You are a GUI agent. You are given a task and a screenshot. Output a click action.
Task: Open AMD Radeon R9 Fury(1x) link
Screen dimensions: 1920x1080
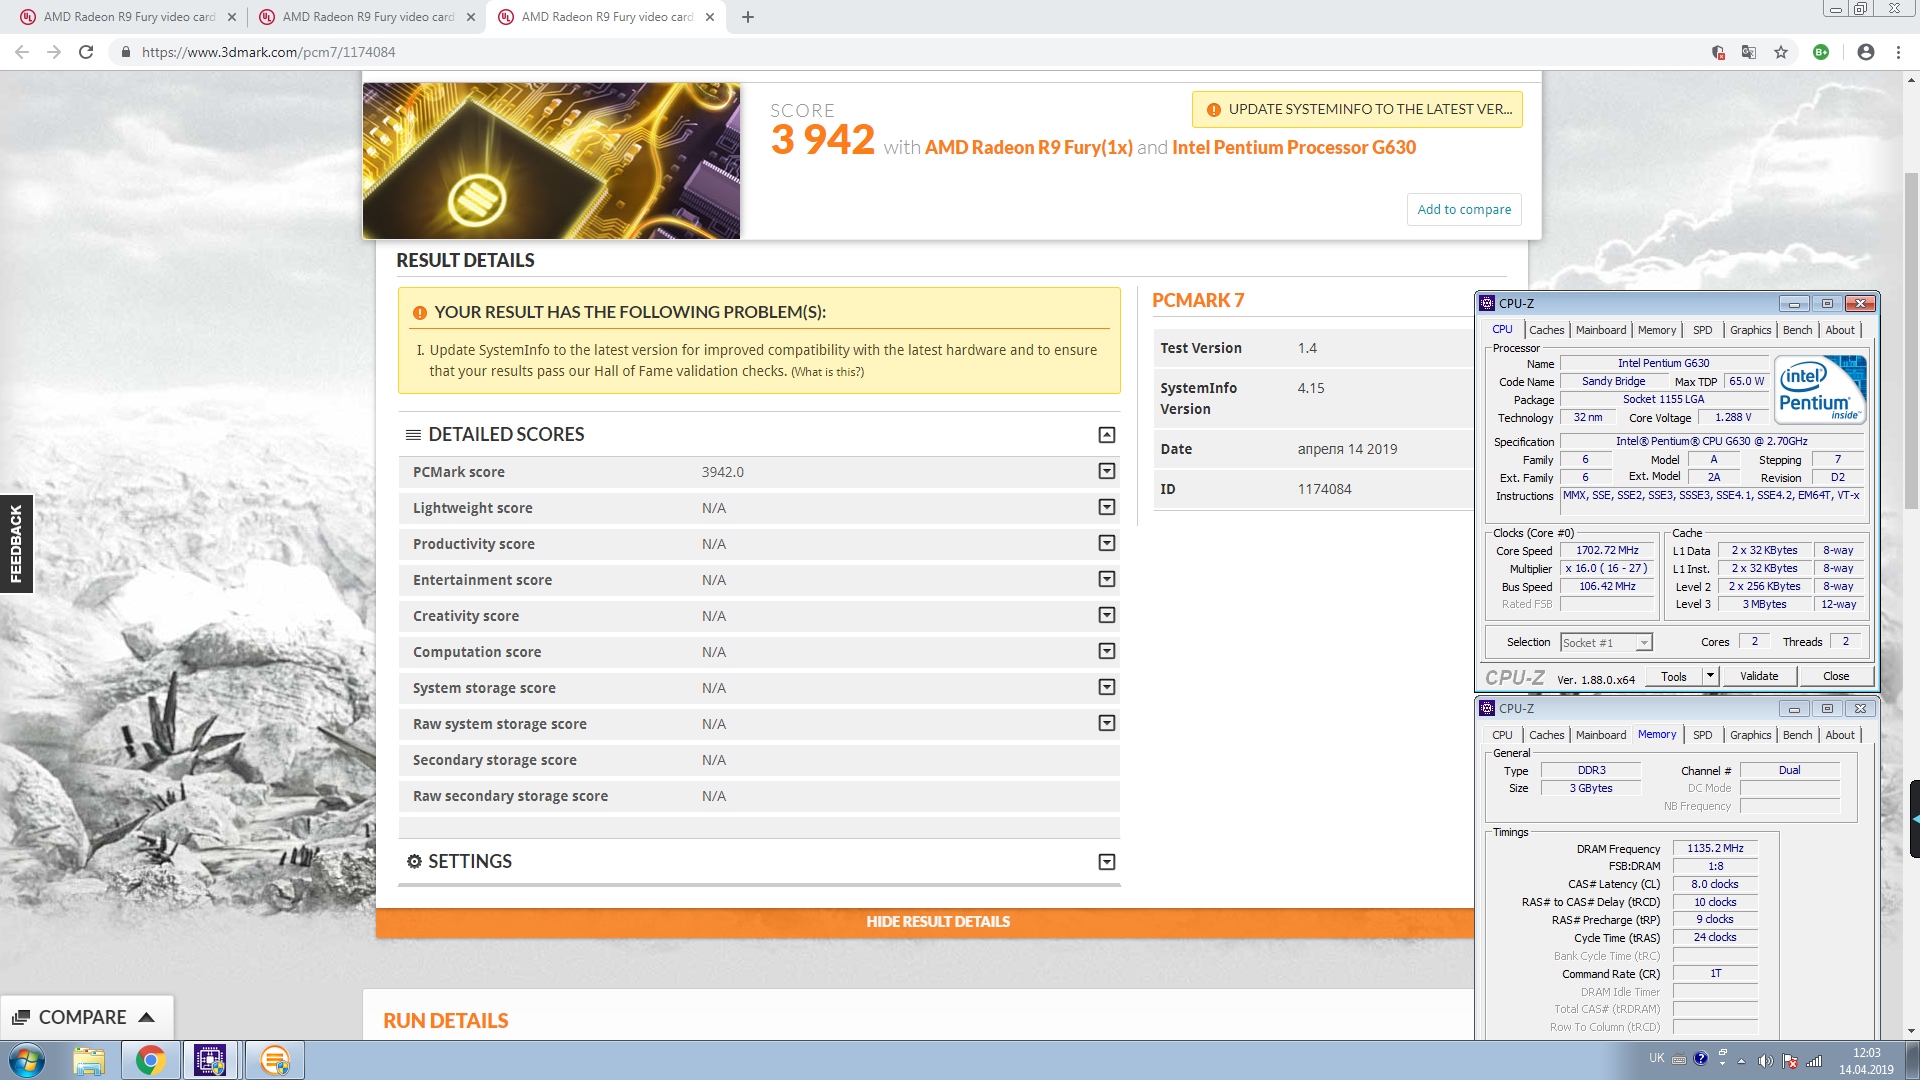[1029, 147]
